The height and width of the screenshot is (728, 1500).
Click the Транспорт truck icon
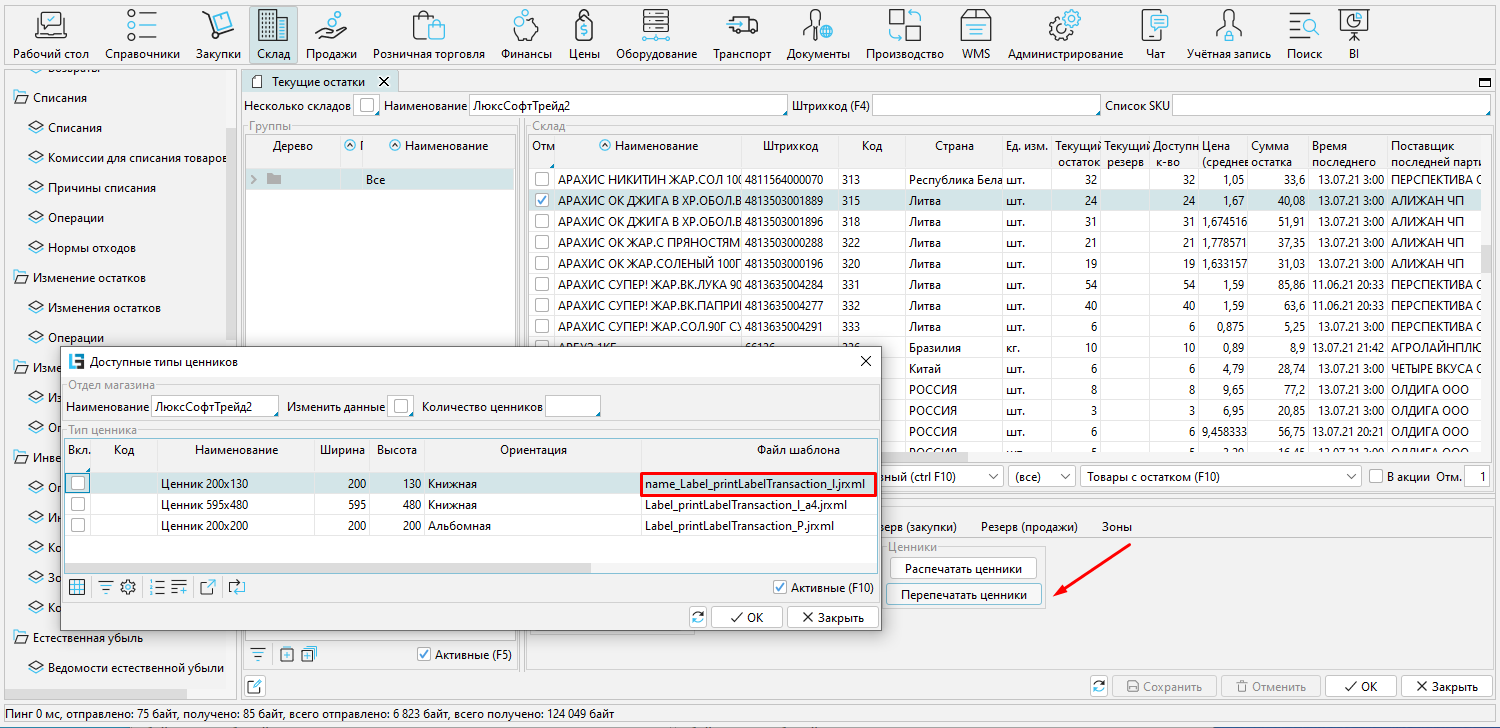[x=741, y=34]
